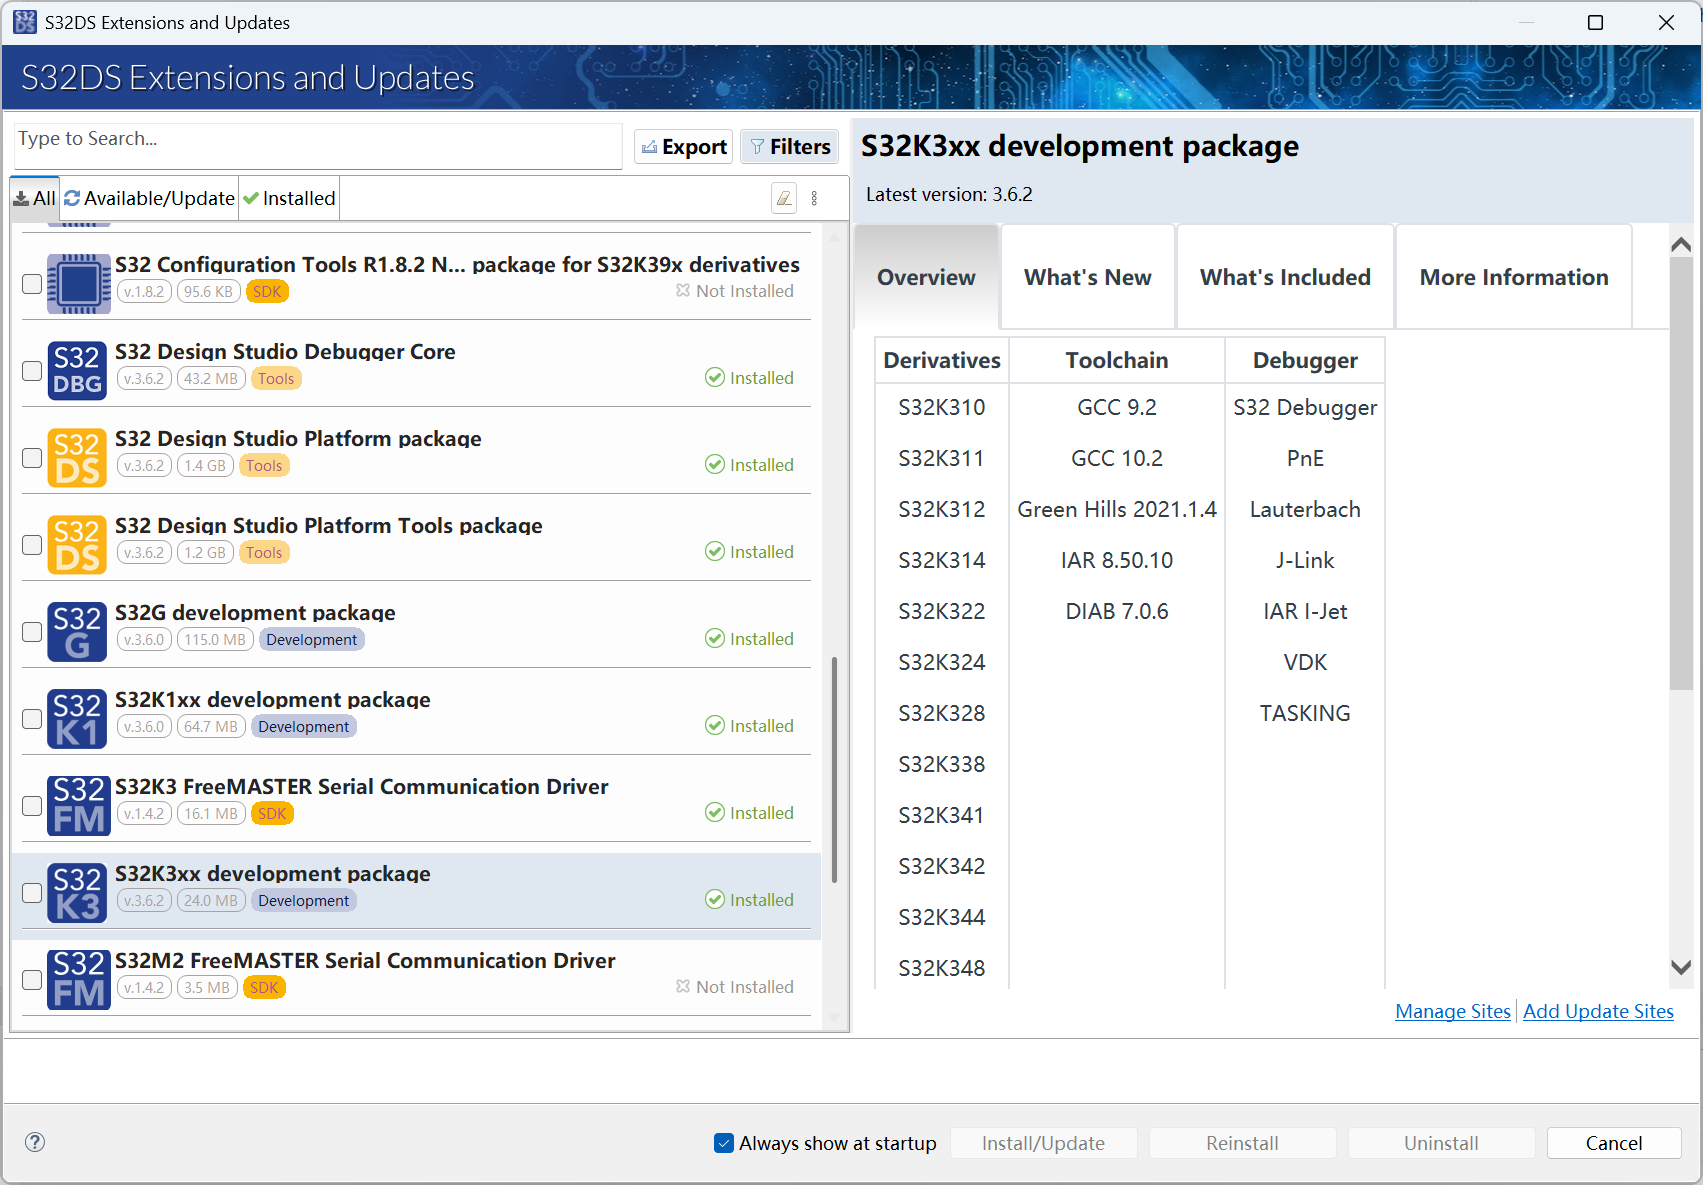Select S32G development package title
The width and height of the screenshot is (1703, 1185).
pos(255,613)
